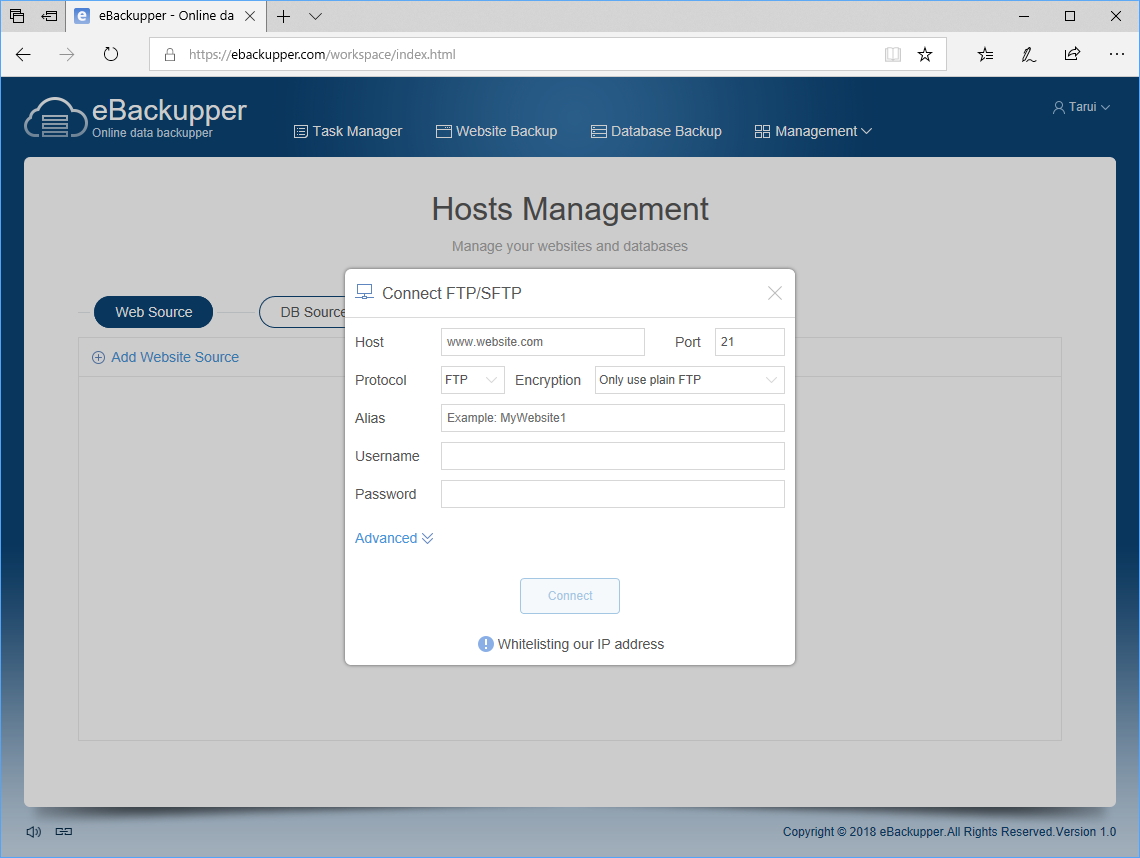Viewport: 1140px width, 858px height.
Task: Click inside the Username input field
Action: [x=612, y=455]
